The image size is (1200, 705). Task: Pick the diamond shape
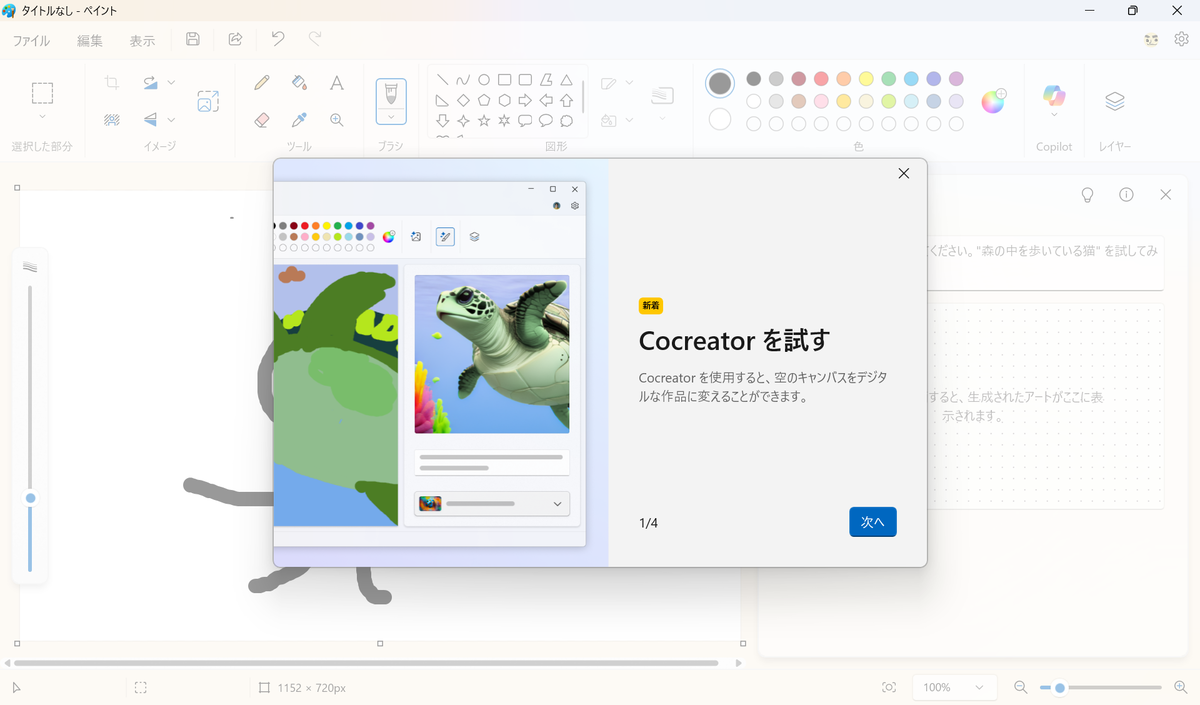tap(463, 100)
